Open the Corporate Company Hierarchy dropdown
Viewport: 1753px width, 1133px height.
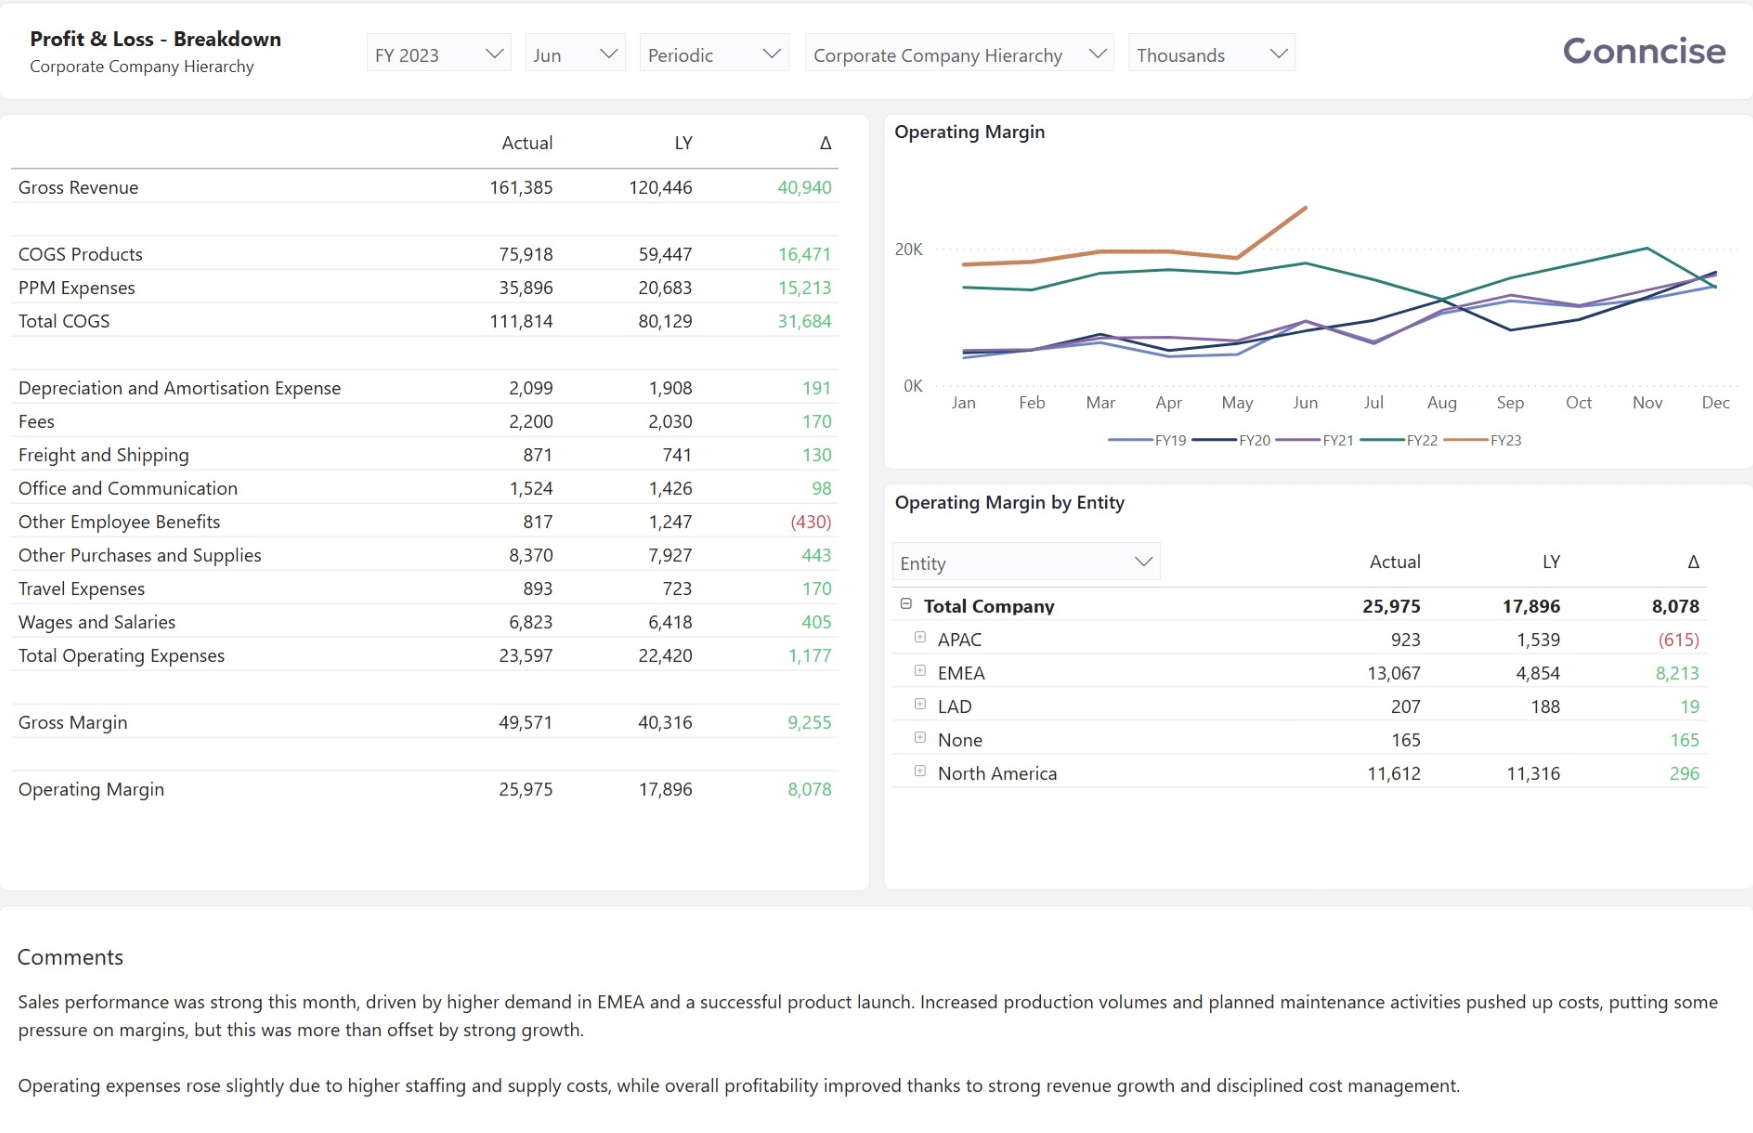(x=959, y=54)
